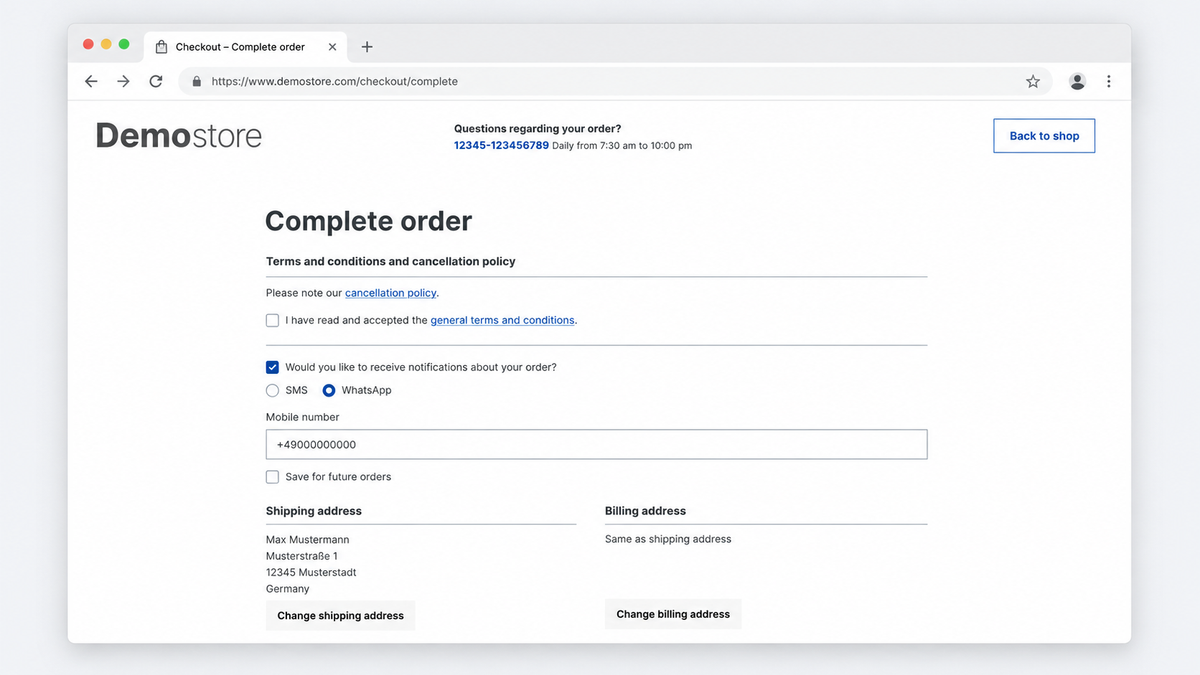Click 'Daily from 7:30 am to 10:00 pm' text
The width and height of the screenshot is (1200, 675).
click(622, 146)
